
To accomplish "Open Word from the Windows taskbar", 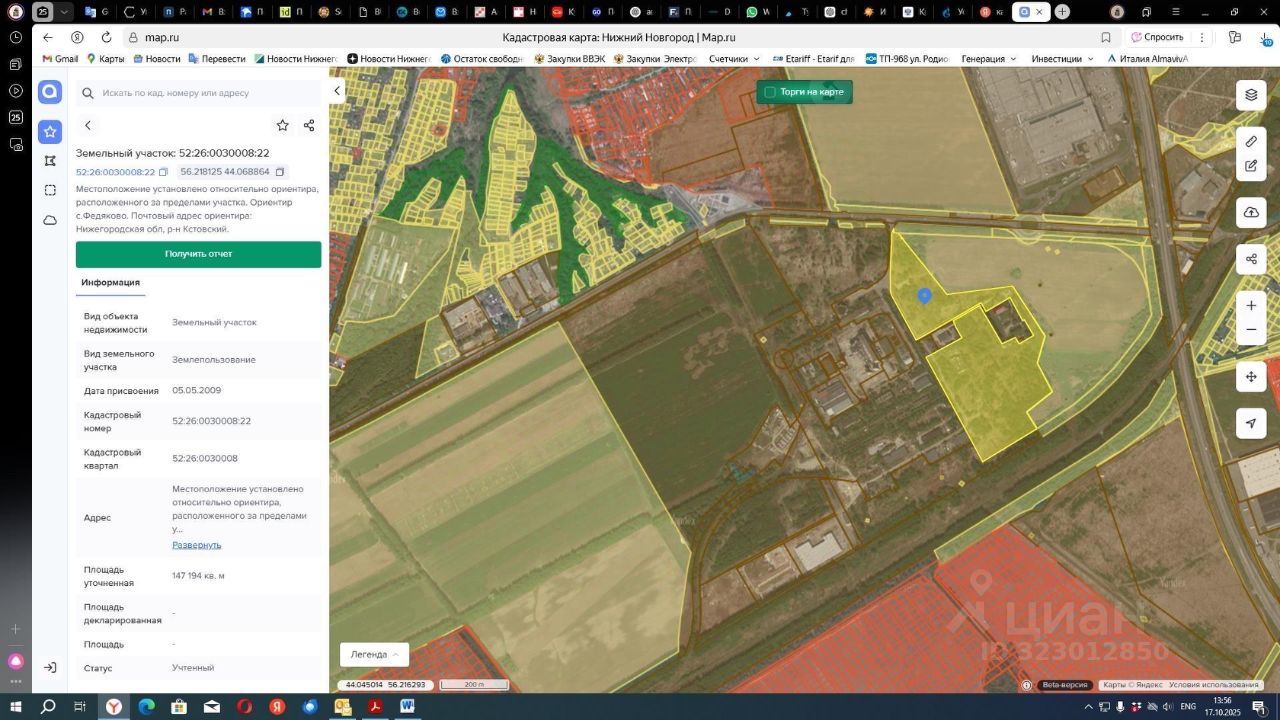I will 407,706.
